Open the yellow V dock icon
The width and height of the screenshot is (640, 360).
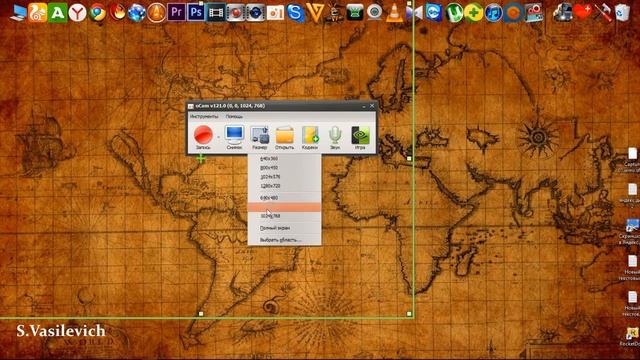click(x=315, y=13)
